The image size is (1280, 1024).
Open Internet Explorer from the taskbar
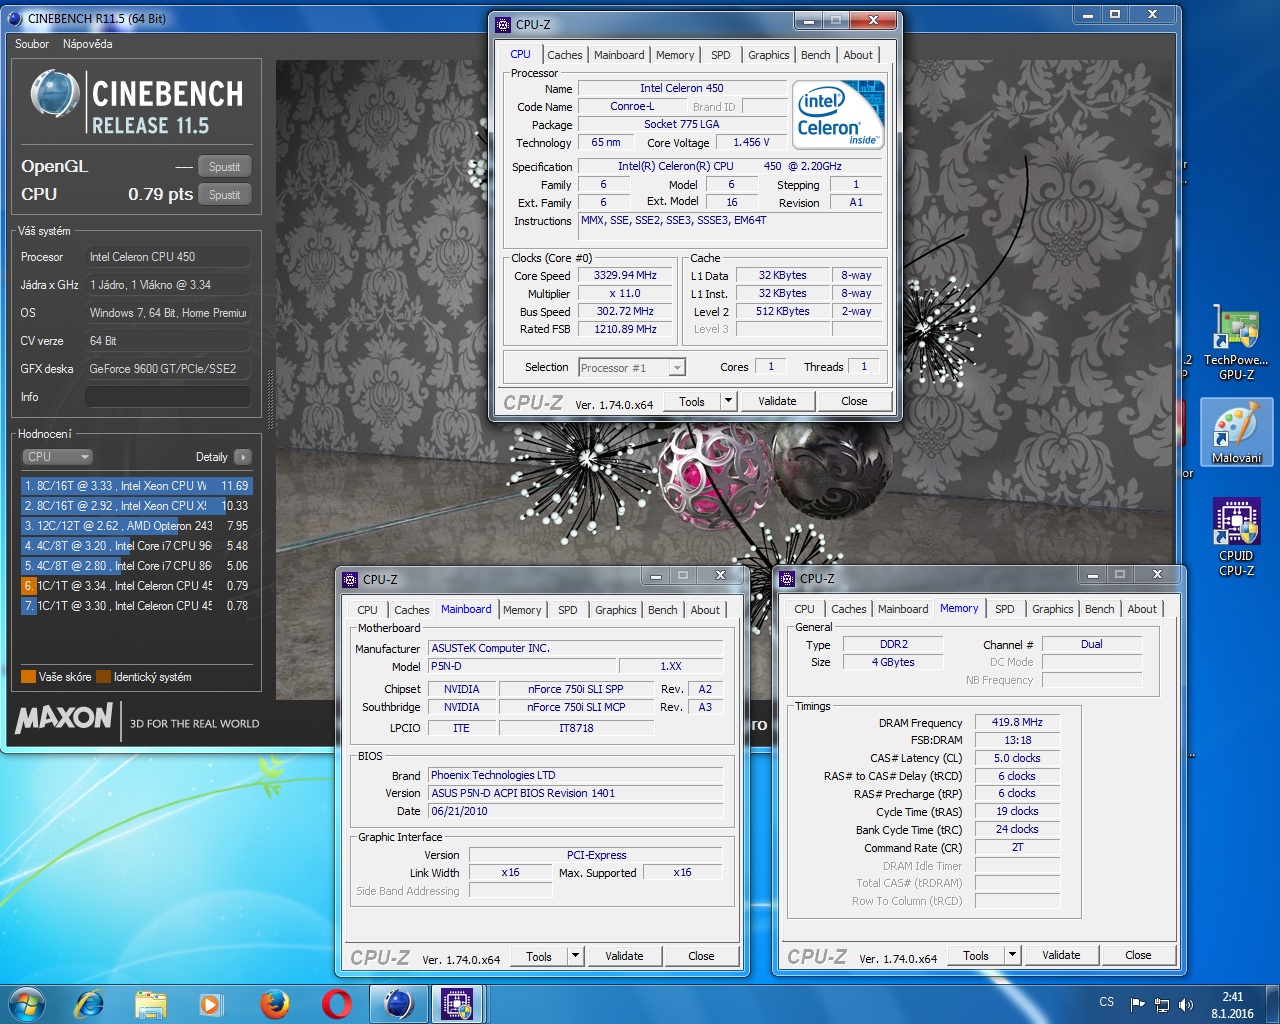click(89, 1003)
